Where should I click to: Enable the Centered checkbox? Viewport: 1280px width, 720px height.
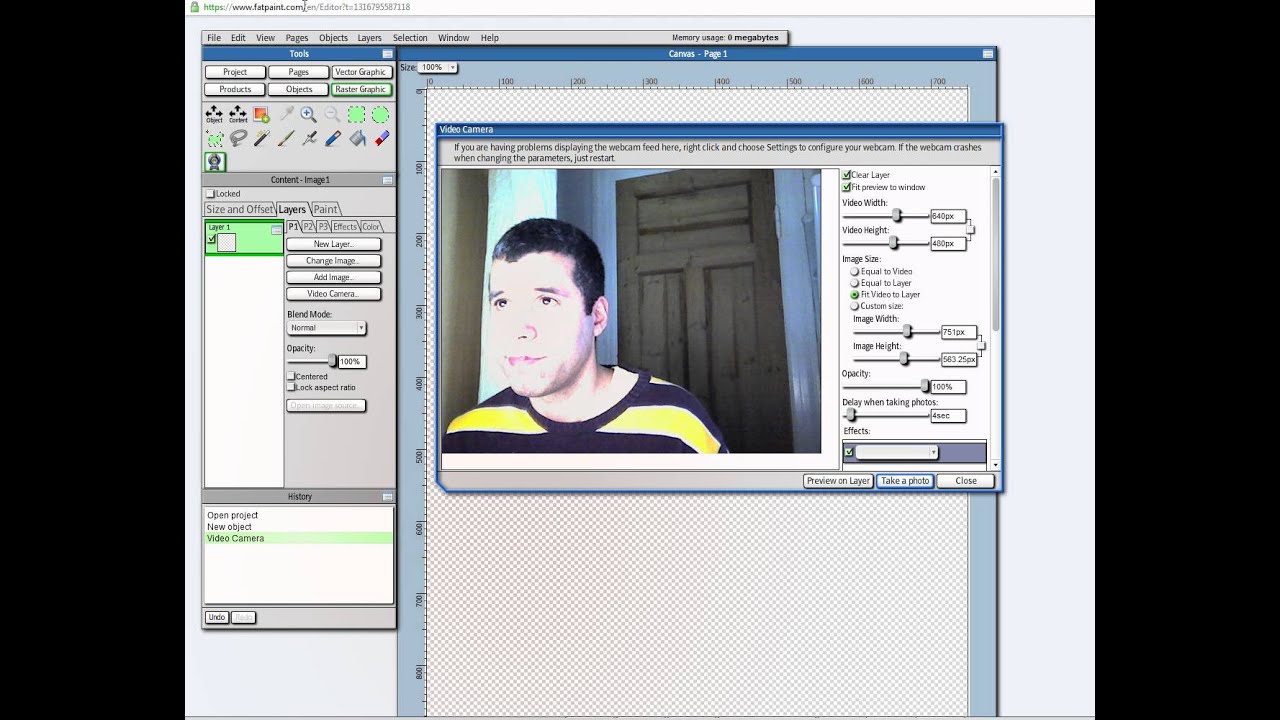(291, 377)
